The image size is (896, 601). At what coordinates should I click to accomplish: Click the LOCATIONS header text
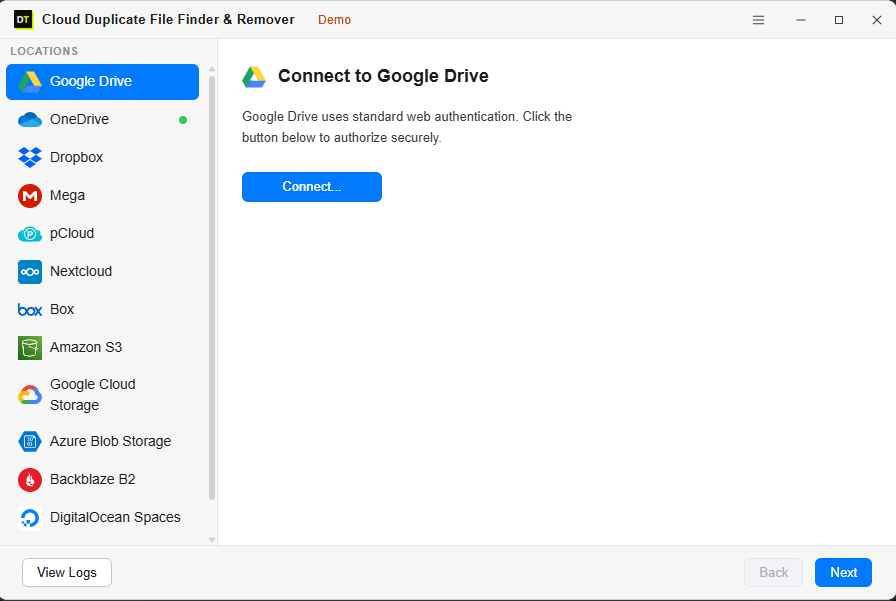point(44,51)
